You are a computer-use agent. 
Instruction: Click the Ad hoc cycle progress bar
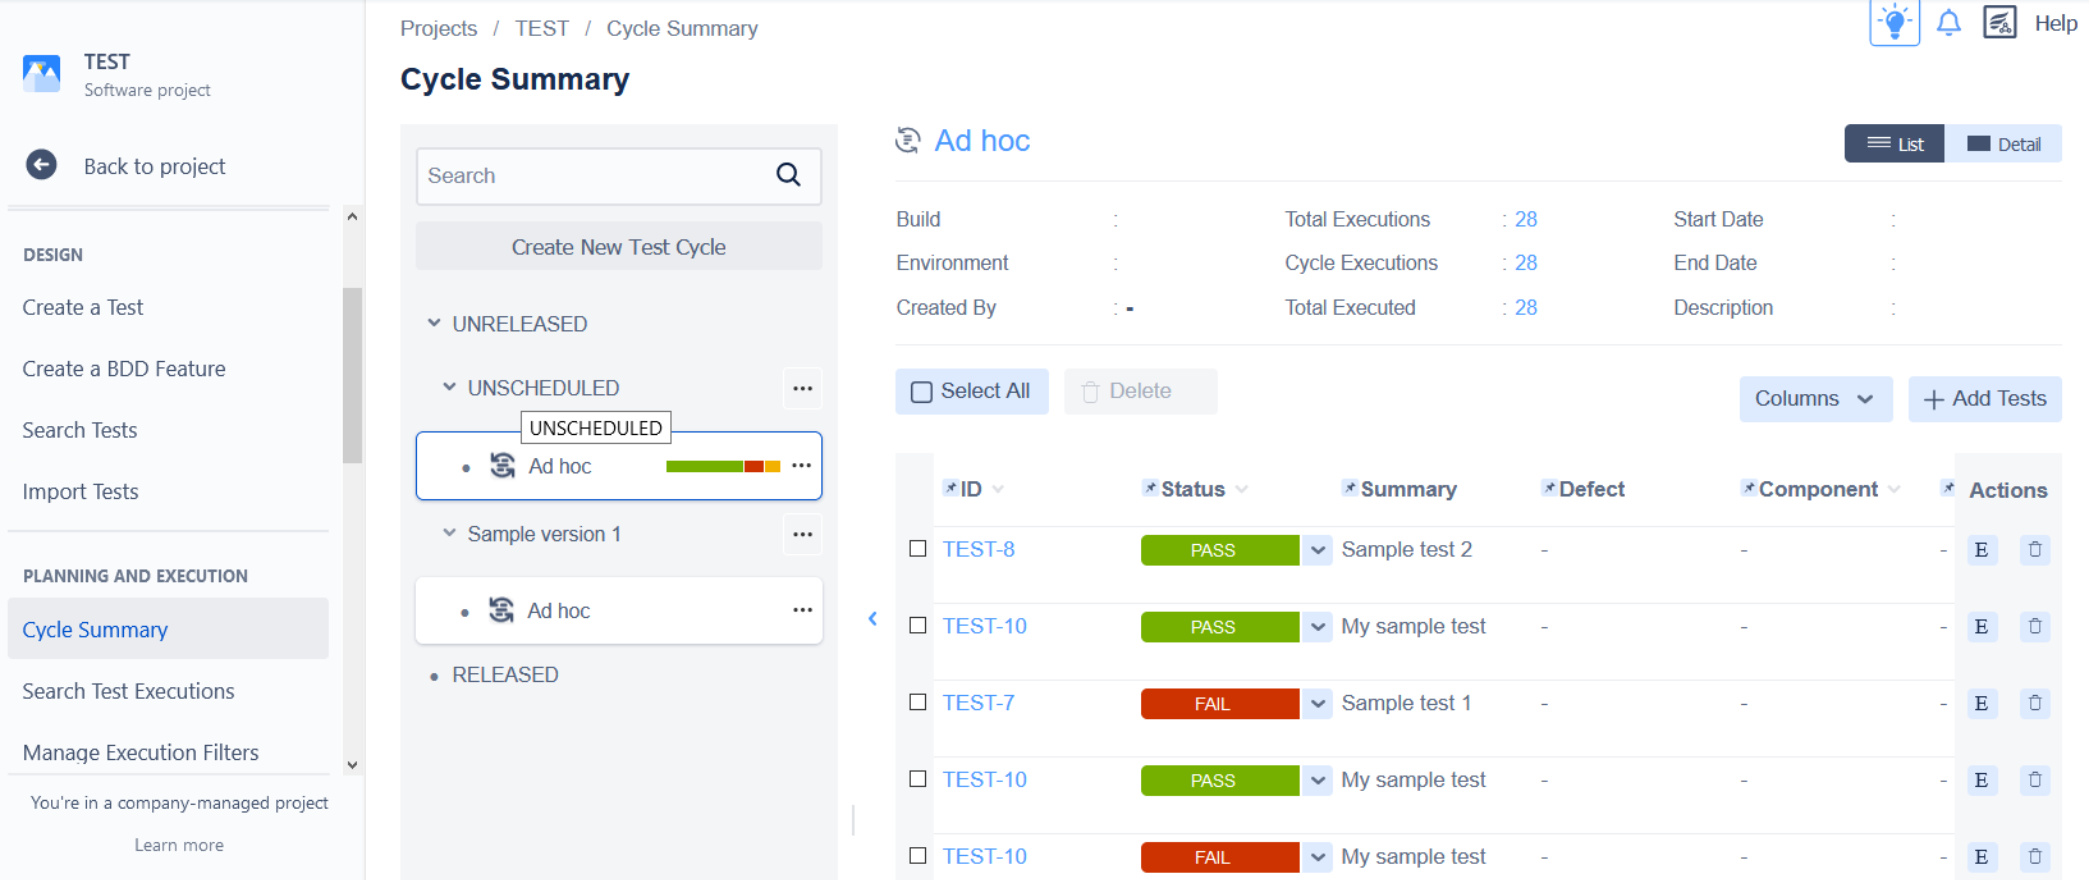(x=722, y=466)
